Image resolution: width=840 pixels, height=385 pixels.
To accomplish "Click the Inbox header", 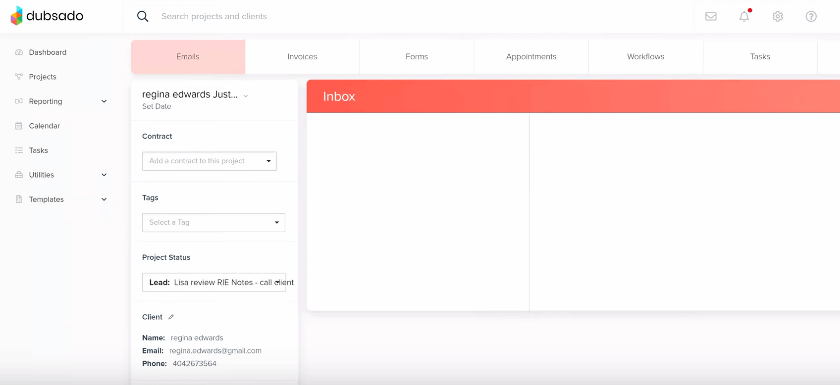I will coord(573,96).
